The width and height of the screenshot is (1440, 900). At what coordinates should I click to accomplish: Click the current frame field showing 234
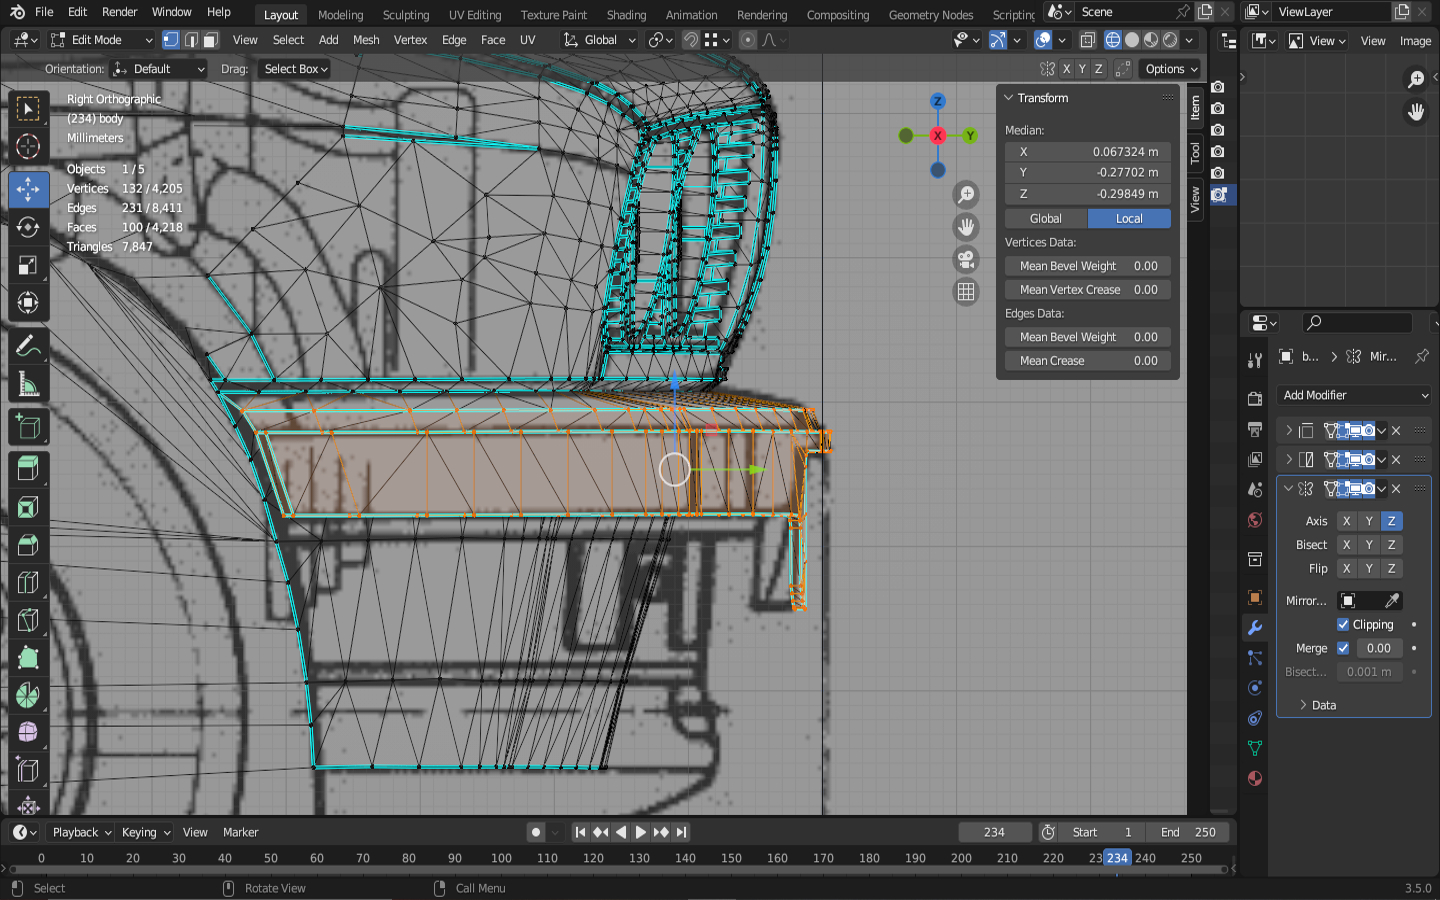pyautogui.click(x=994, y=832)
